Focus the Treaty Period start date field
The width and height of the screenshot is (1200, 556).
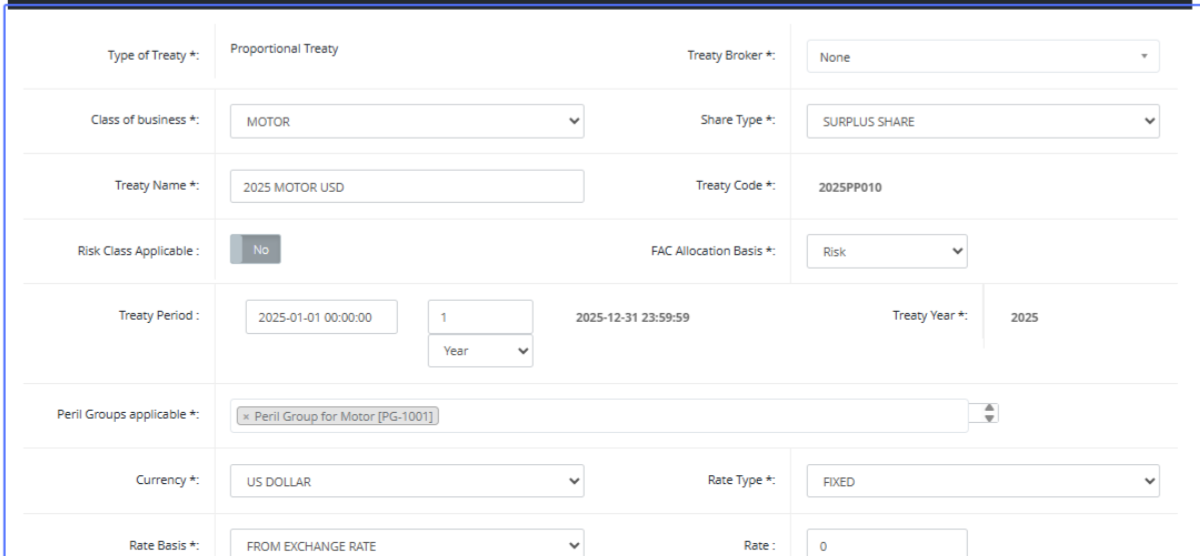point(321,317)
